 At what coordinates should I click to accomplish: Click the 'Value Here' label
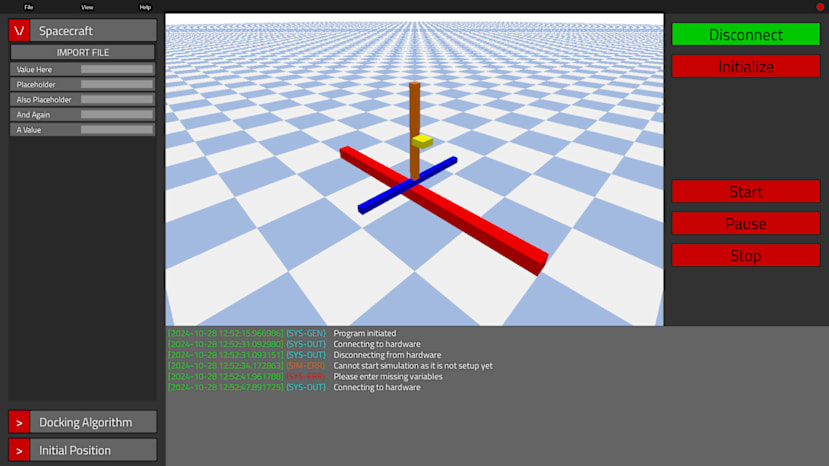tap(34, 69)
